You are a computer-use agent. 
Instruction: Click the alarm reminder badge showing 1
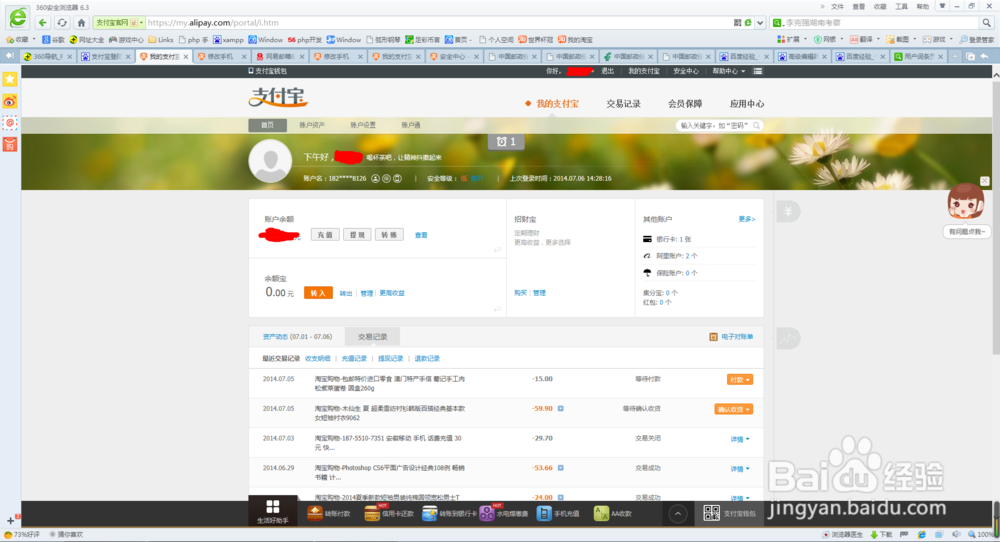coord(506,142)
